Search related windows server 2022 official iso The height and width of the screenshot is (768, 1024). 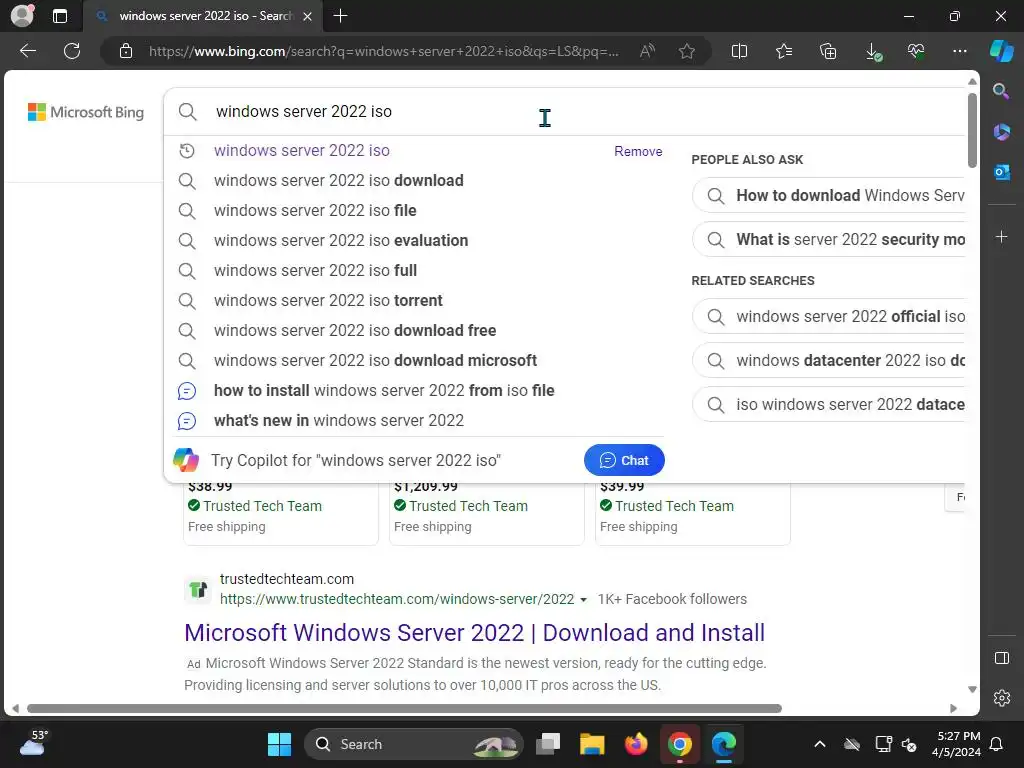tap(829, 317)
